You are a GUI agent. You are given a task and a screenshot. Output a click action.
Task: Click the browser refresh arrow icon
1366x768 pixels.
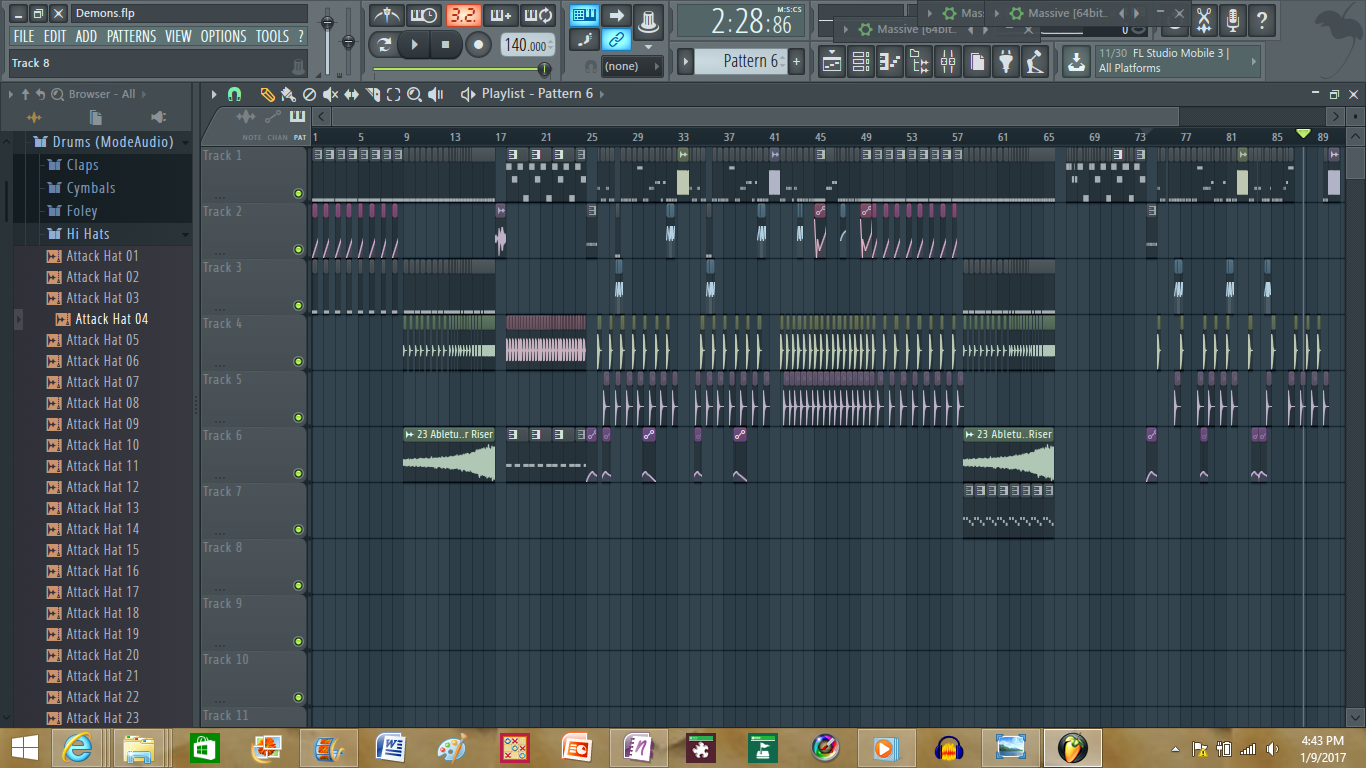[x=40, y=94]
